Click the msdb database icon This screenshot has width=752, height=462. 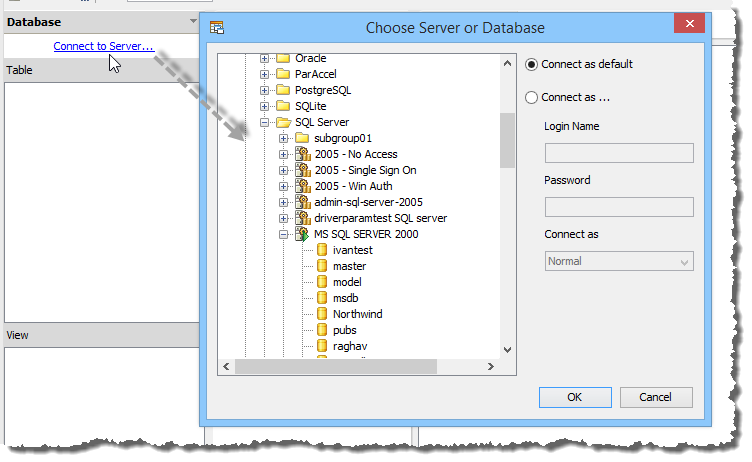coord(322,298)
